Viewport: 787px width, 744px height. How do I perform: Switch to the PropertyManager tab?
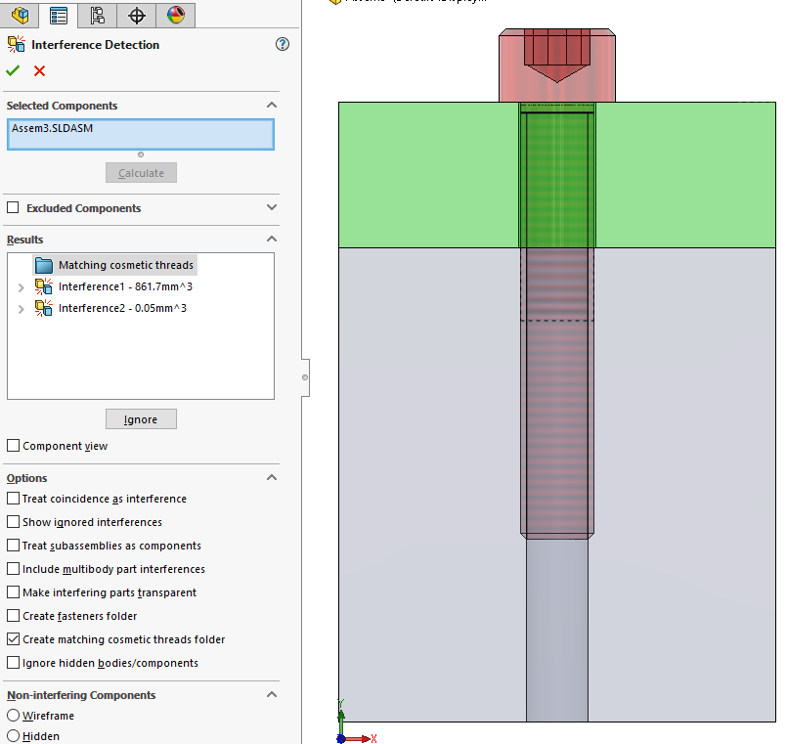tap(58, 15)
